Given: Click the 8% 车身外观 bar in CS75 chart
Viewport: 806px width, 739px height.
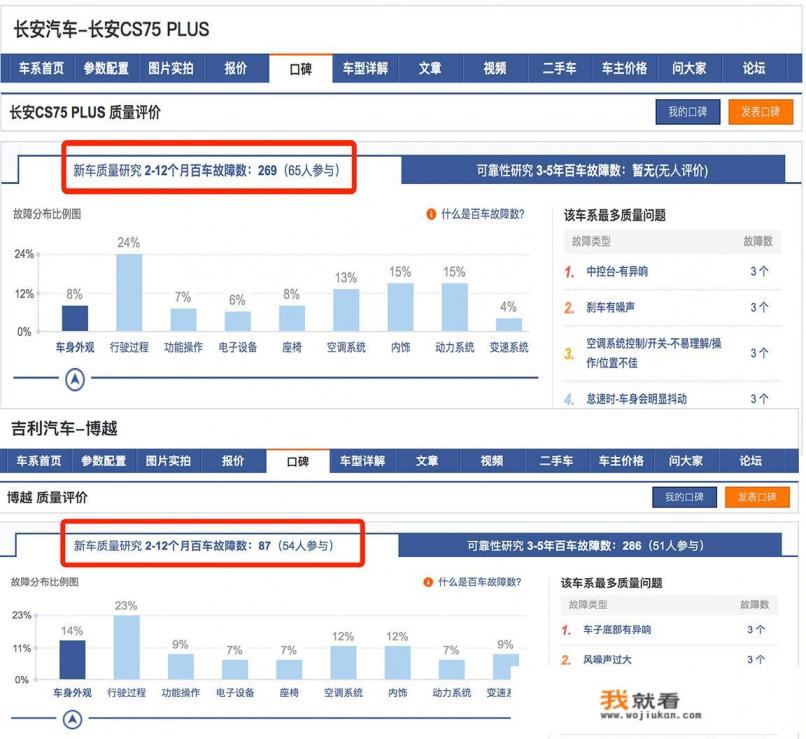Looking at the screenshot, I should click(x=75, y=318).
